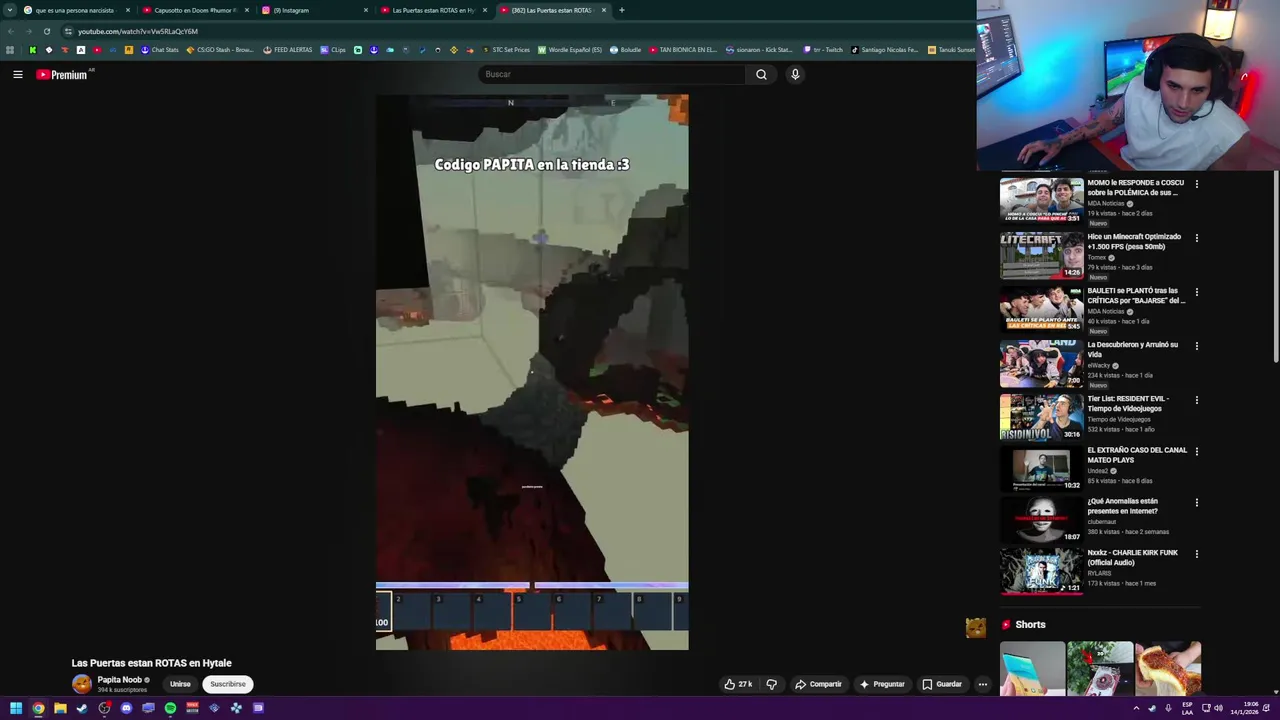Open the STC Set Prices bookmark
1280x720 pixels.
(x=506, y=50)
